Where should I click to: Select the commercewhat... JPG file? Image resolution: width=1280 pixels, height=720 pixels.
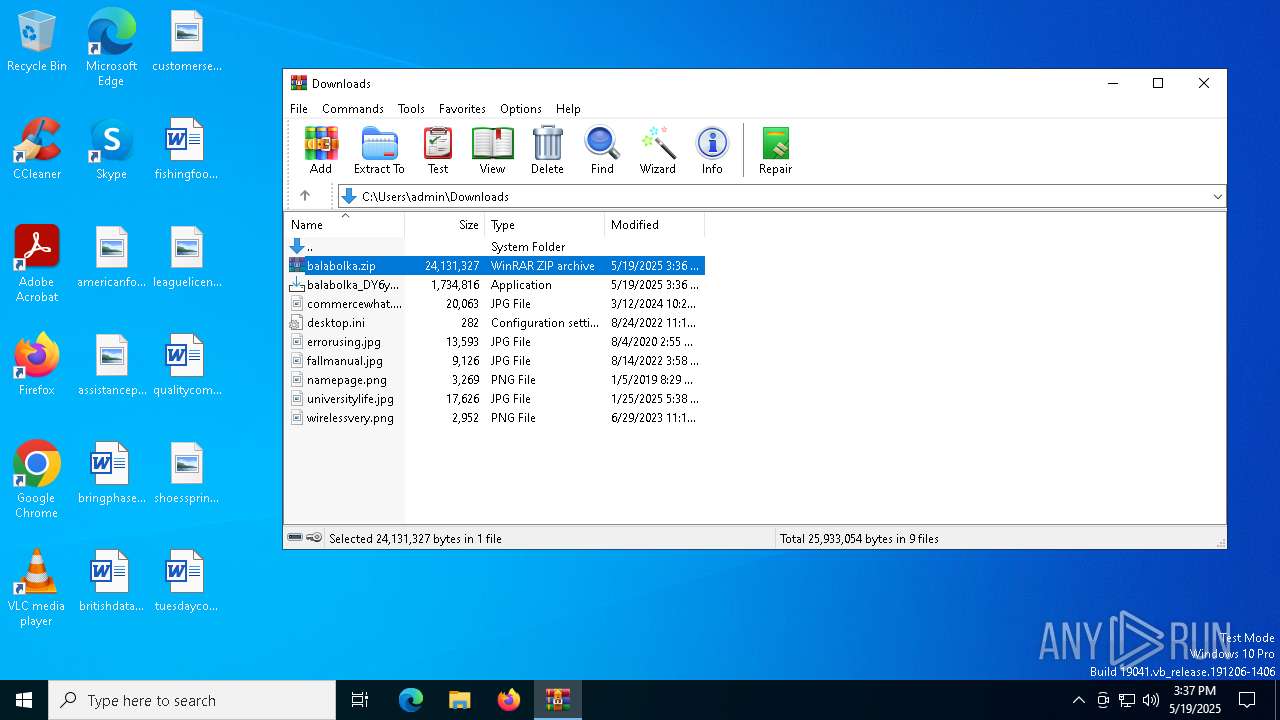click(496, 304)
